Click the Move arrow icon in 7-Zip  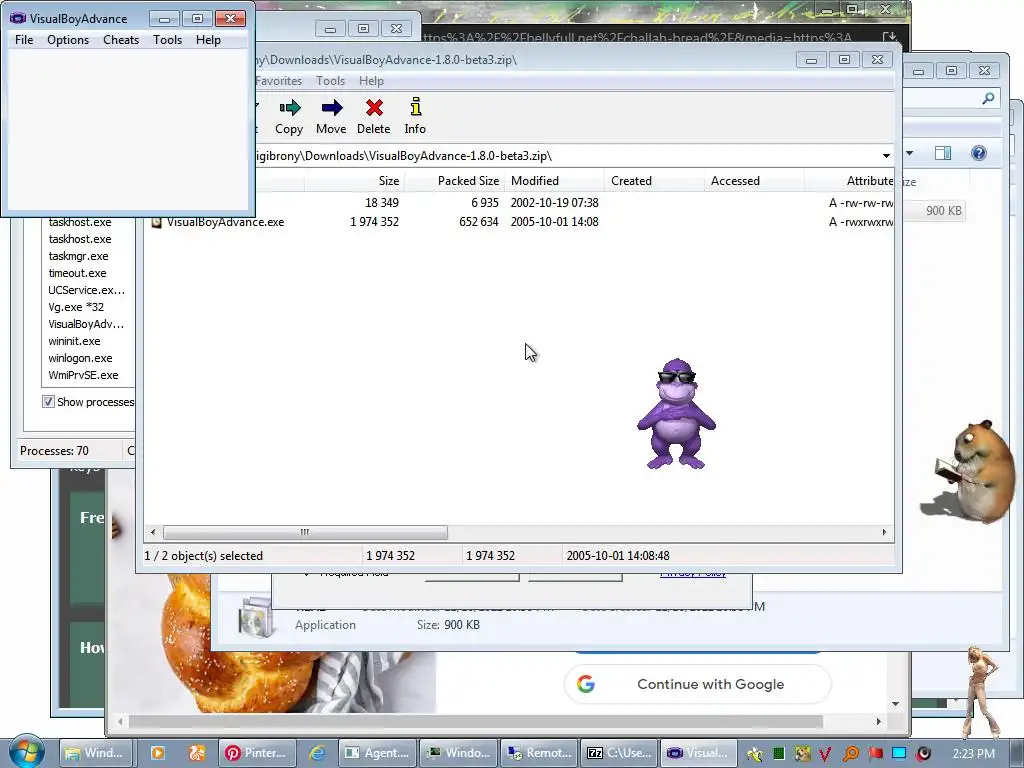coord(332,108)
